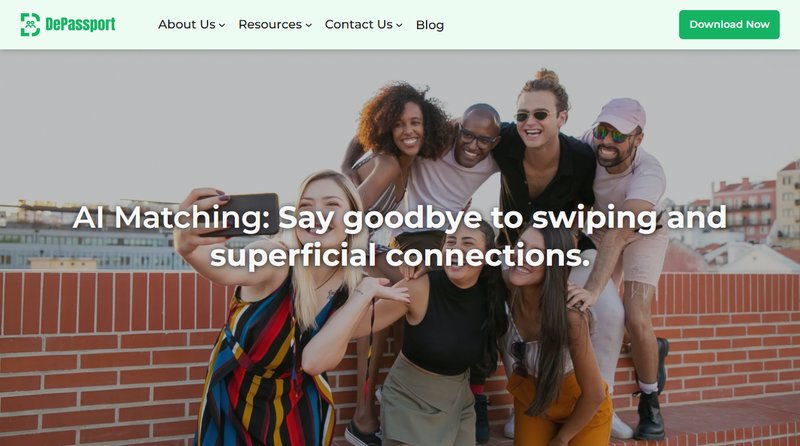This screenshot has width=800, height=446.
Task: Expand the chevron beside About Us
Action: pyautogui.click(x=222, y=25)
